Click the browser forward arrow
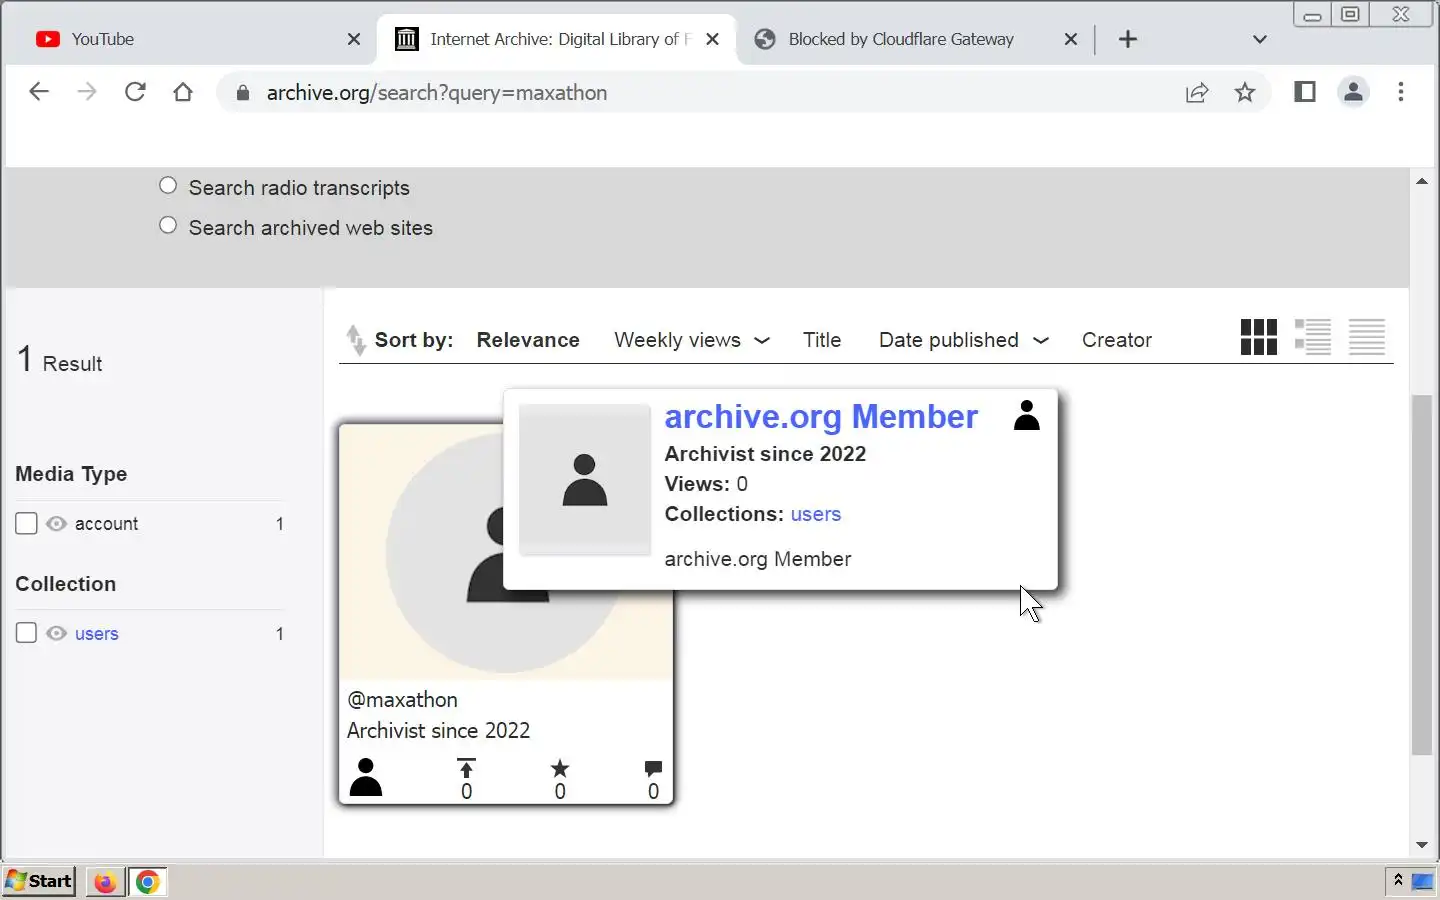1440x900 pixels. (87, 92)
